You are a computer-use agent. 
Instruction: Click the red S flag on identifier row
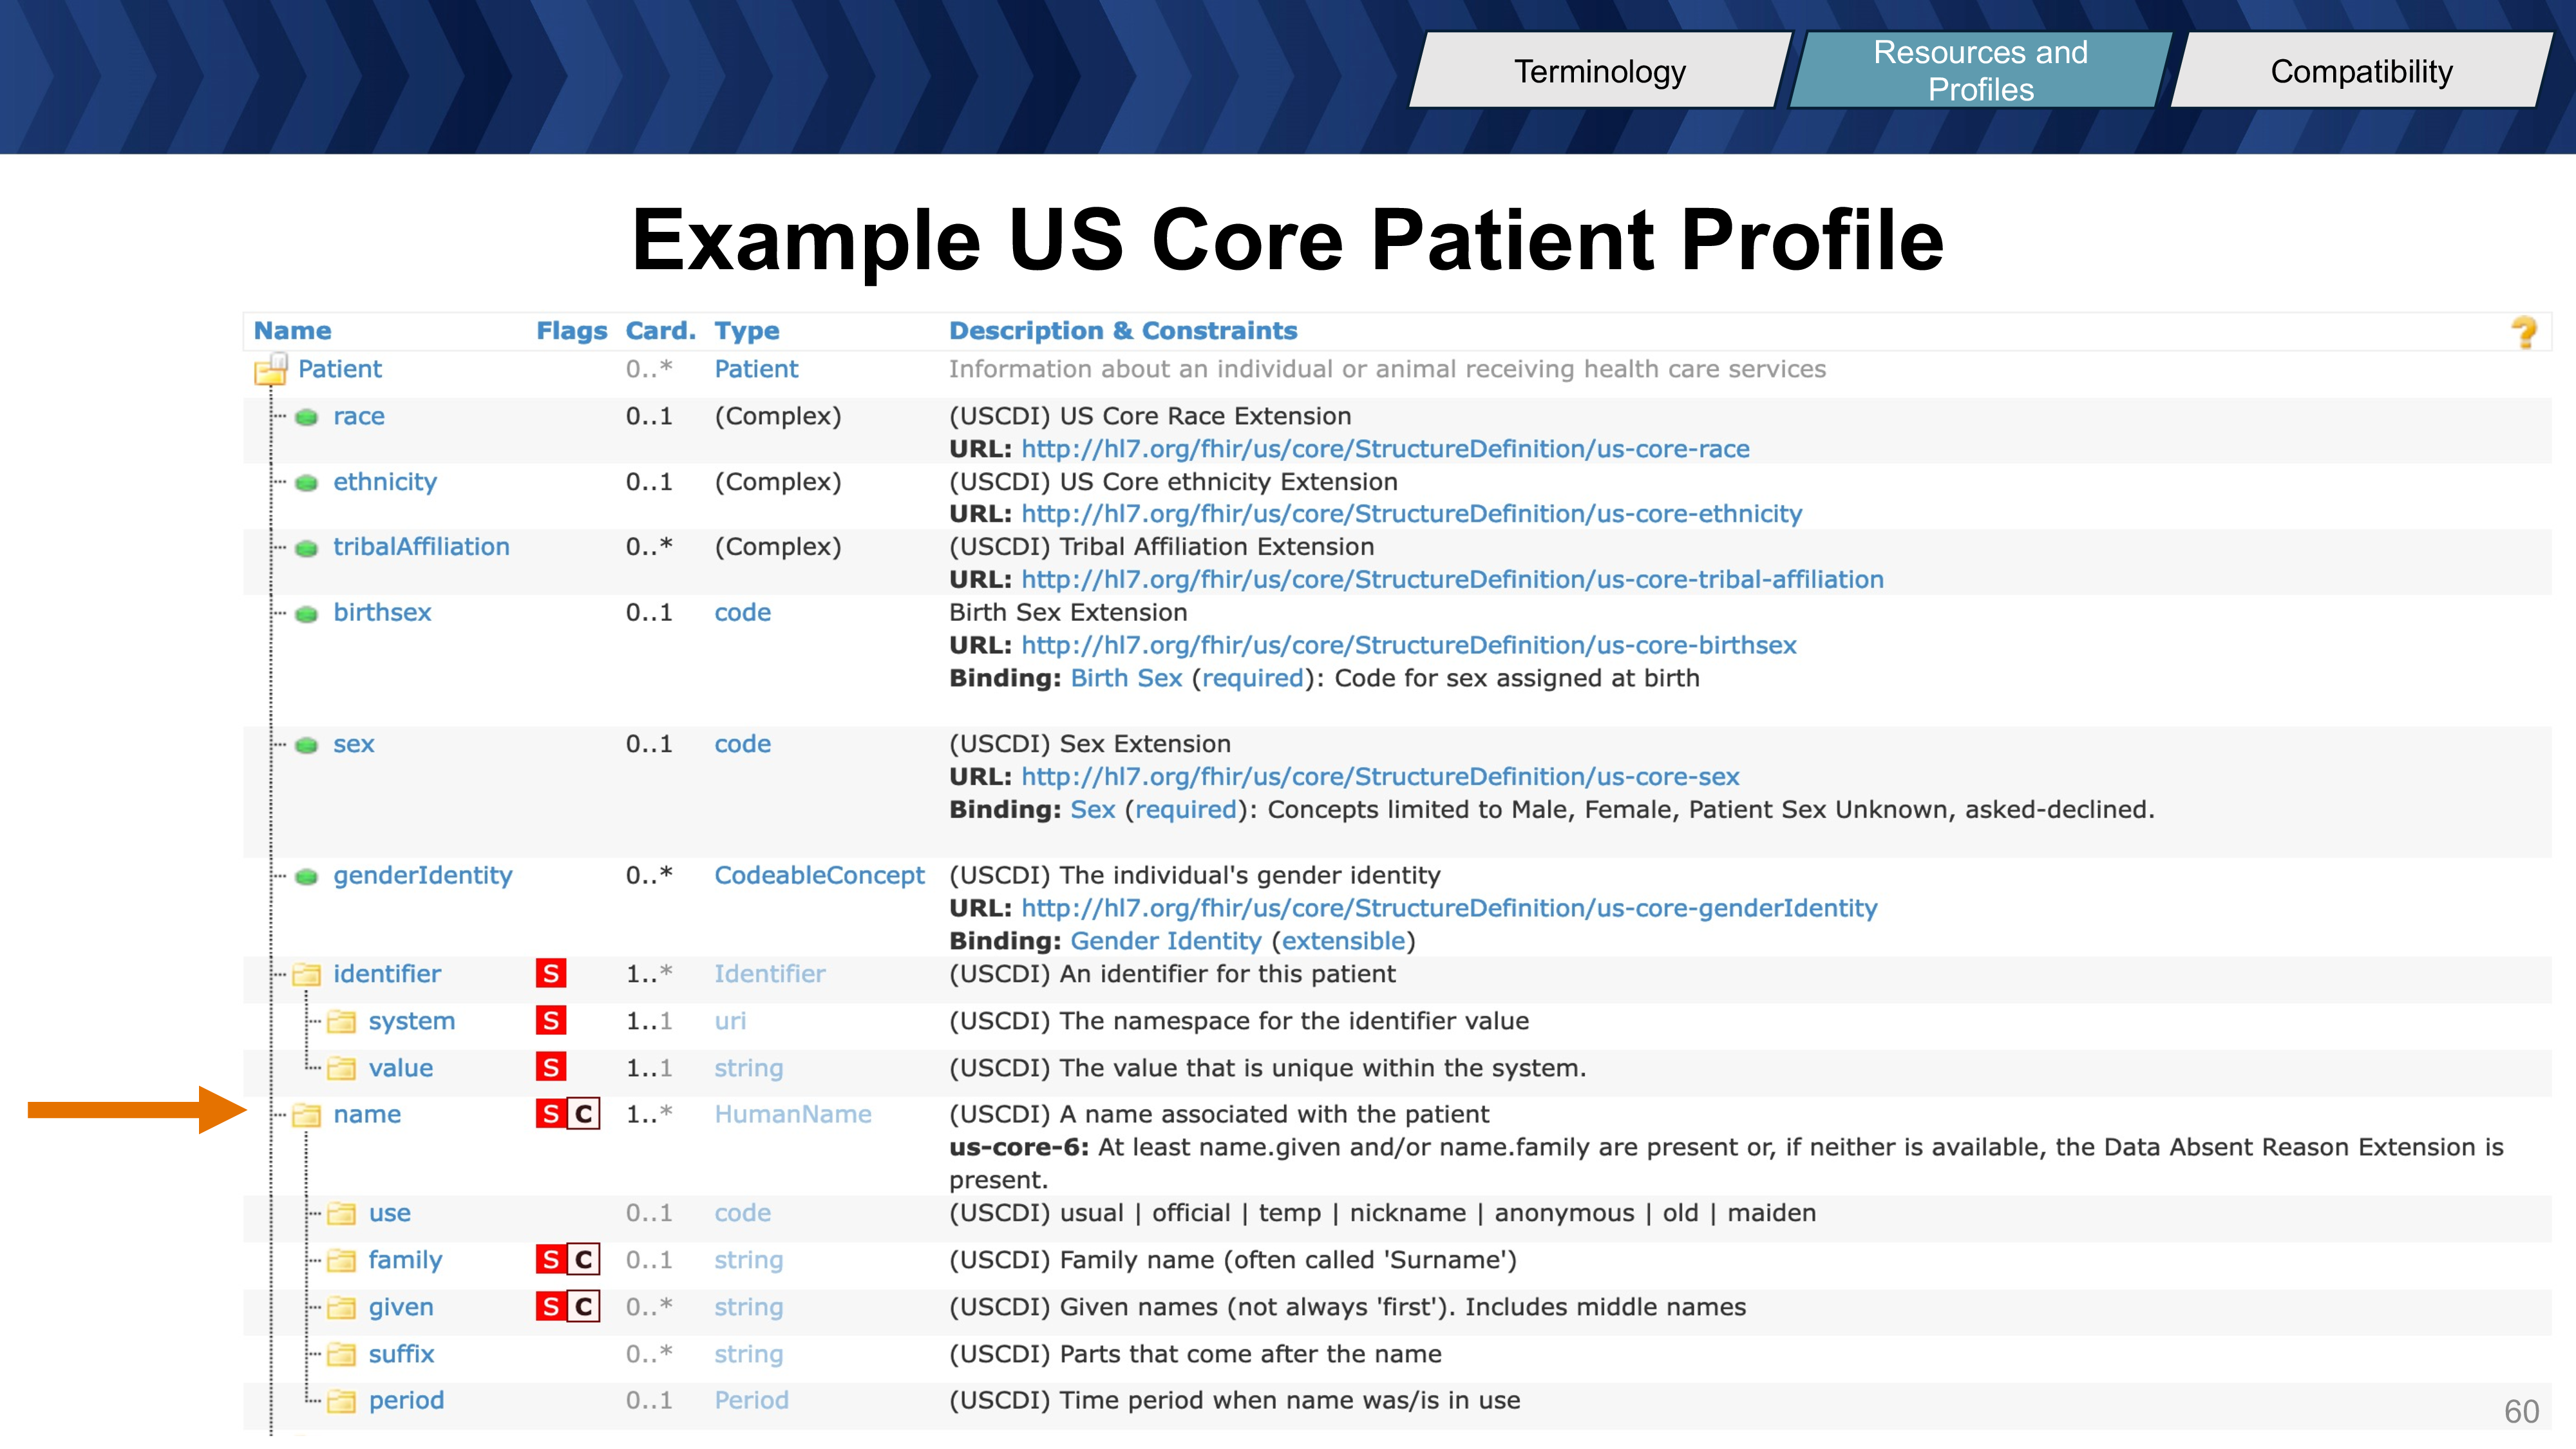[x=551, y=974]
